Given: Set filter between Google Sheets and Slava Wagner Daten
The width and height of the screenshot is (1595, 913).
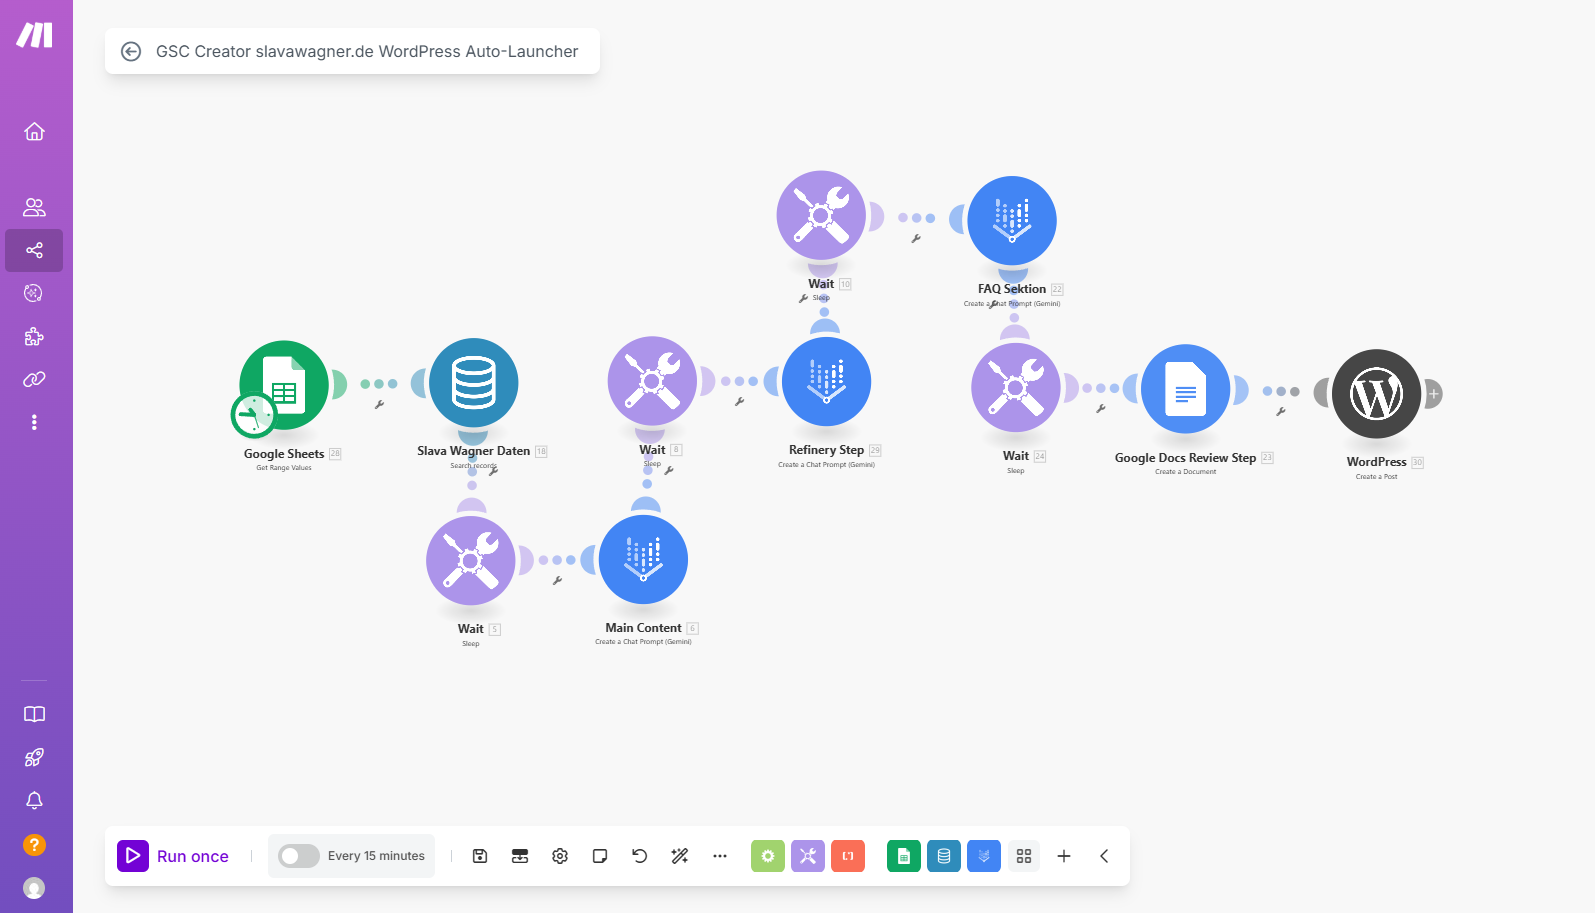Looking at the screenshot, I should coord(380,405).
